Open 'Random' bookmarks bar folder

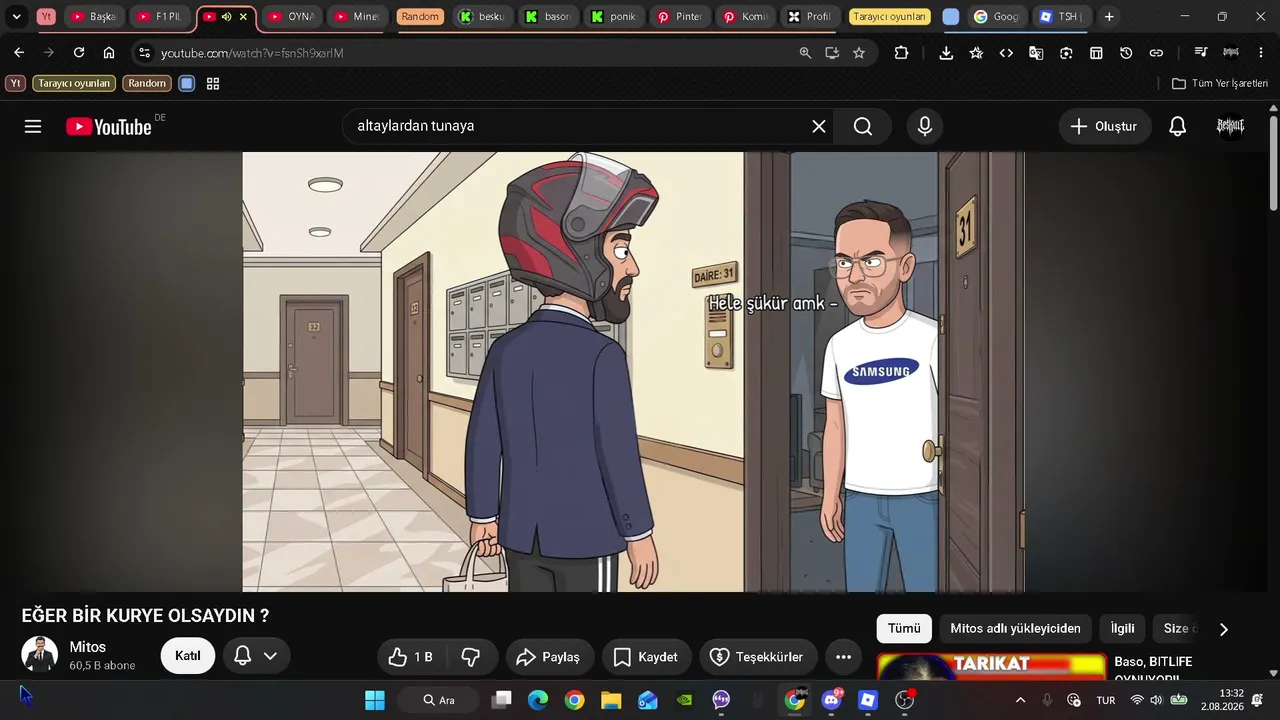click(x=147, y=83)
